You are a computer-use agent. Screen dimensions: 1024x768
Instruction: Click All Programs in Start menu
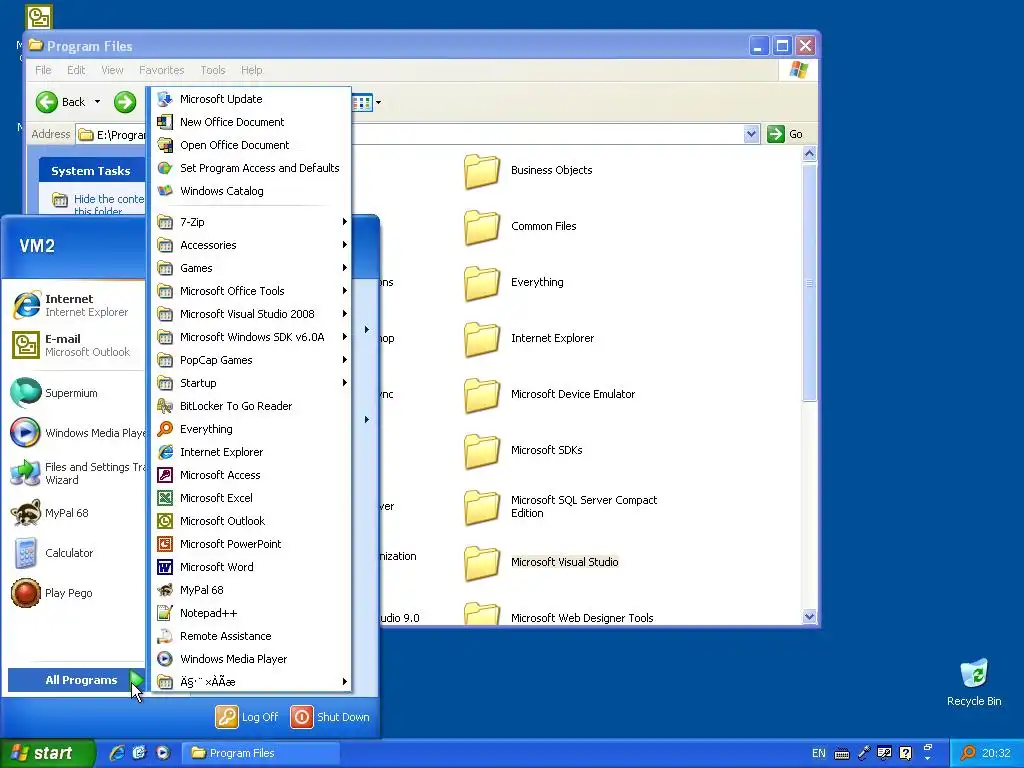(76, 680)
